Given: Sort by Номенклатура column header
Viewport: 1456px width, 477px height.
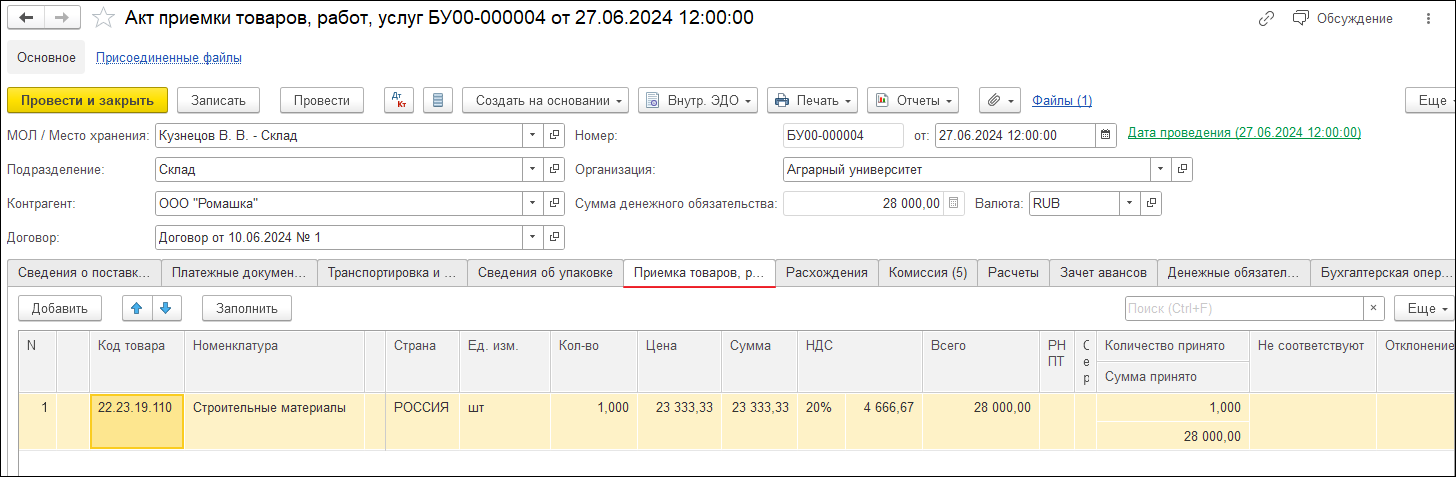Looking at the screenshot, I should pyautogui.click(x=274, y=362).
